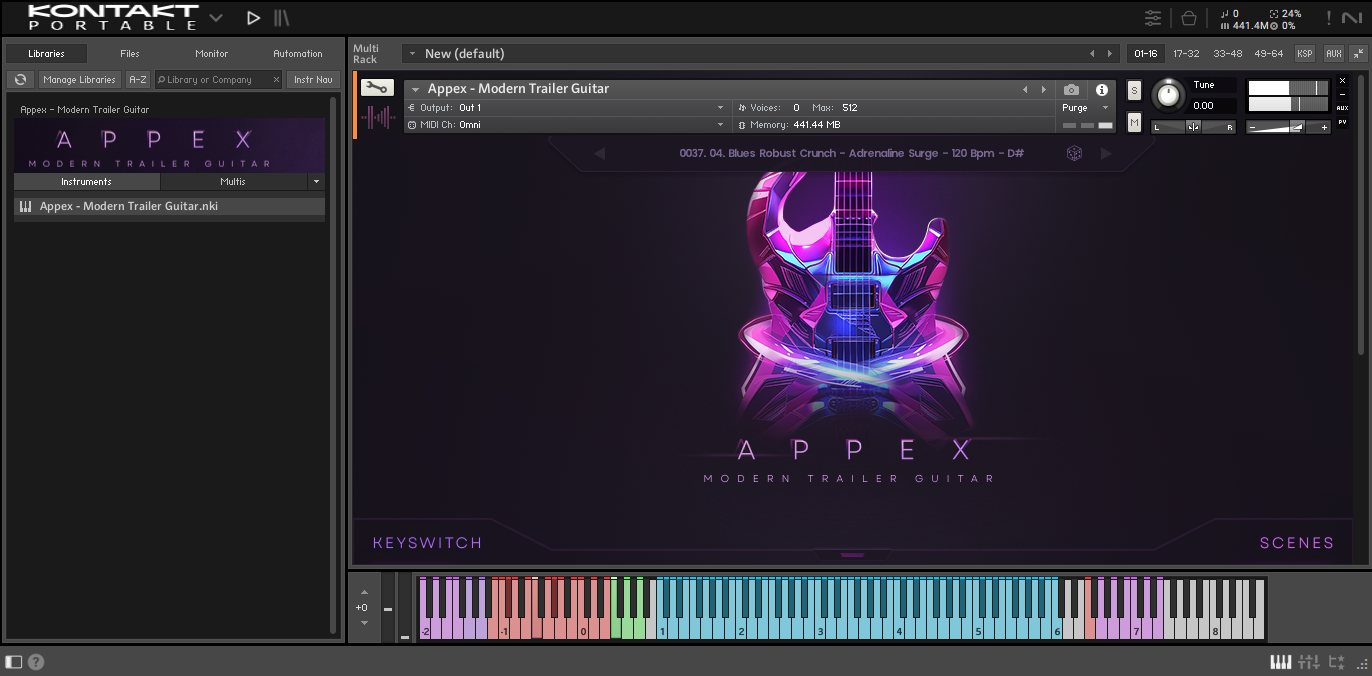Viewport: 1372px width, 676px height.
Task: Minimize the rack view with arrows icon
Action: click(x=1359, y=54)
